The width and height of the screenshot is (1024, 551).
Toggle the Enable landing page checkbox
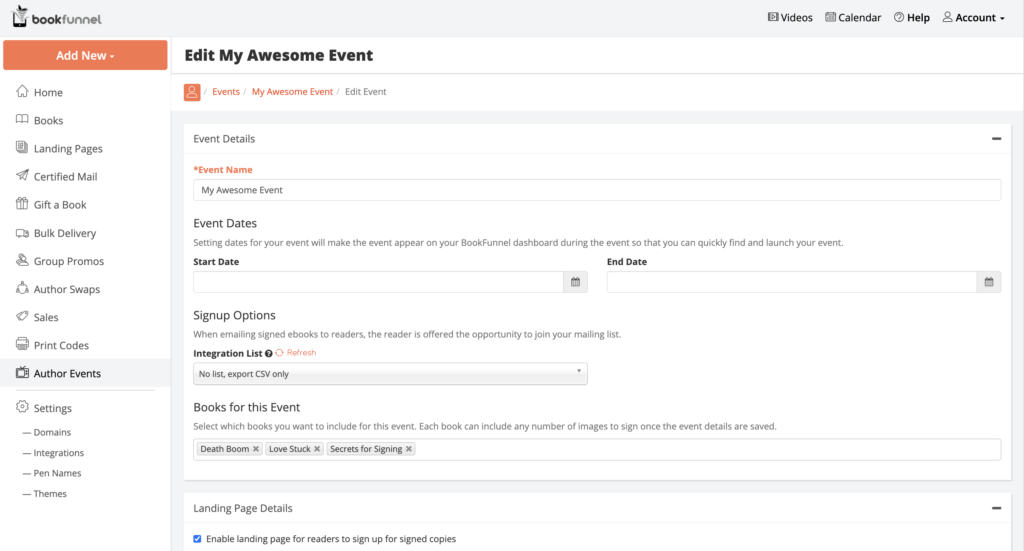[197, 539]
